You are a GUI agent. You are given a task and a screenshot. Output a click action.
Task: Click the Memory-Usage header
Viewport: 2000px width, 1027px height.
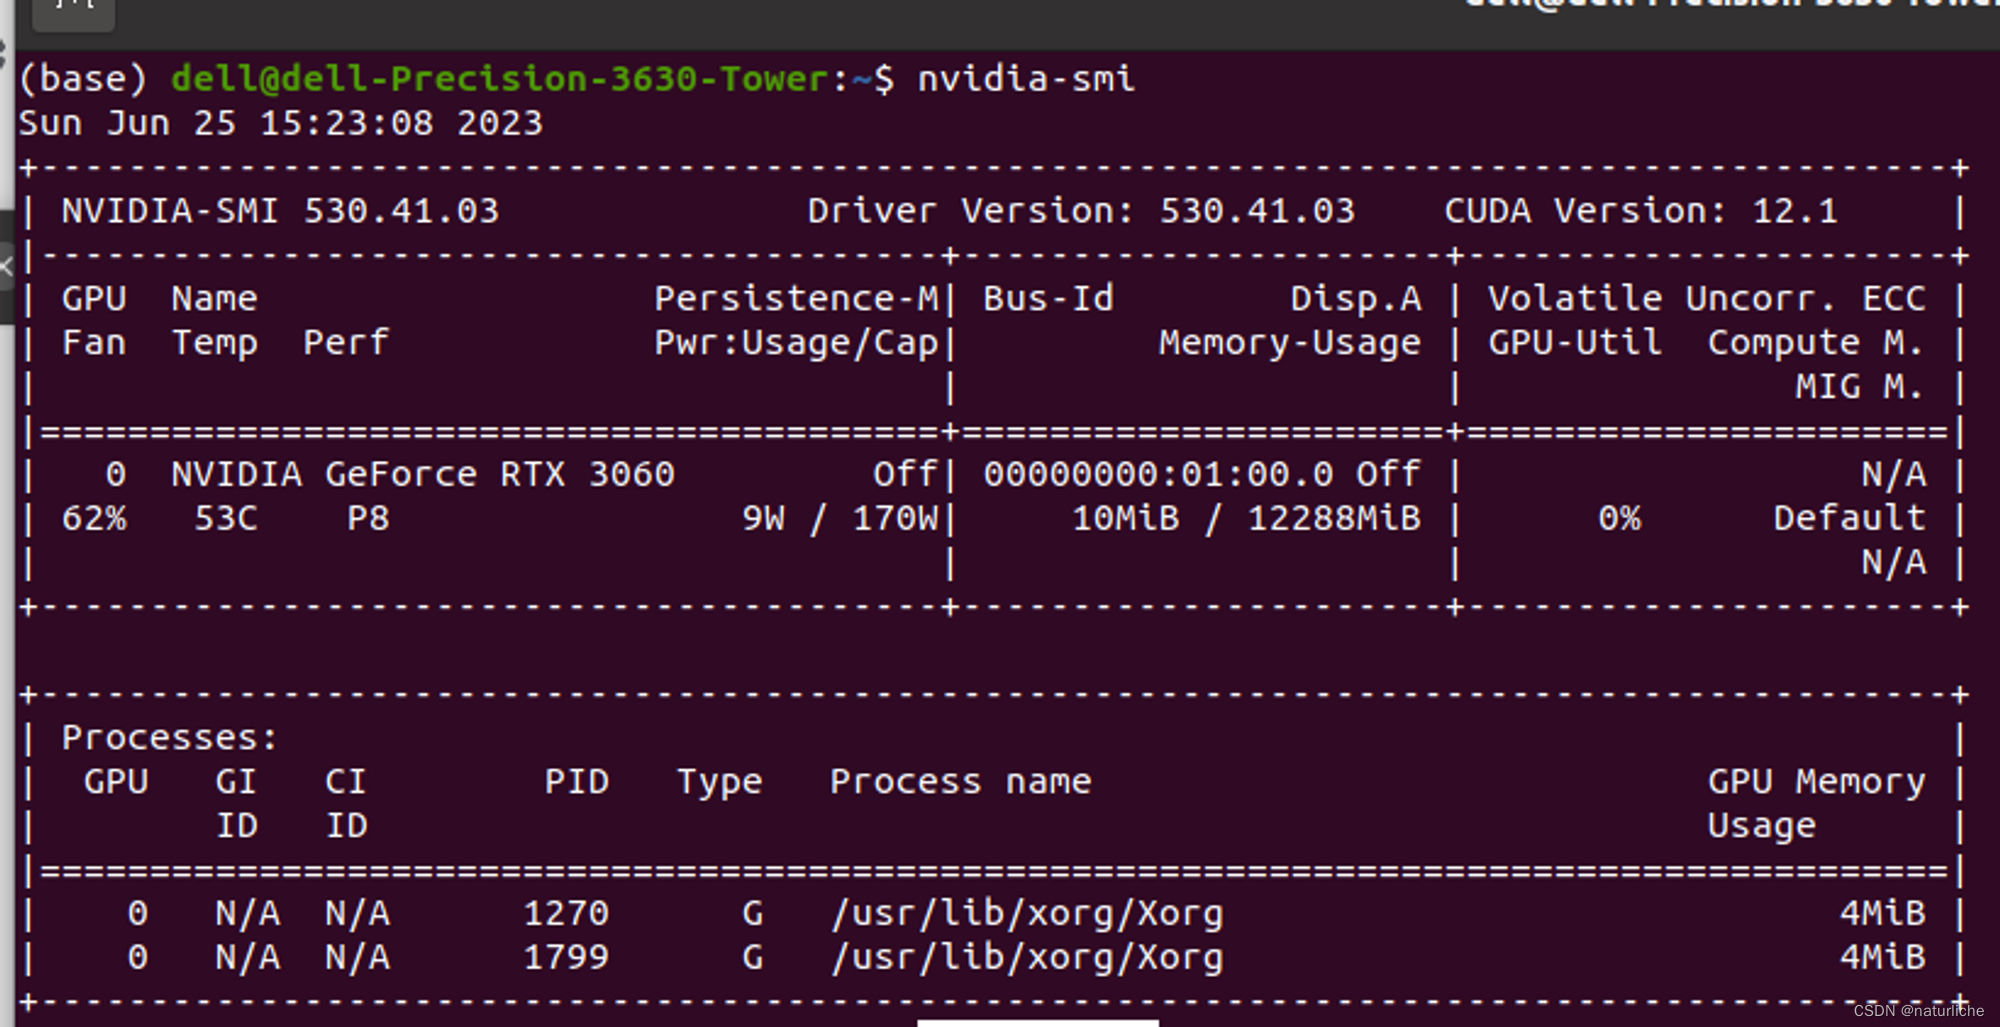(x=1290, y=343)
